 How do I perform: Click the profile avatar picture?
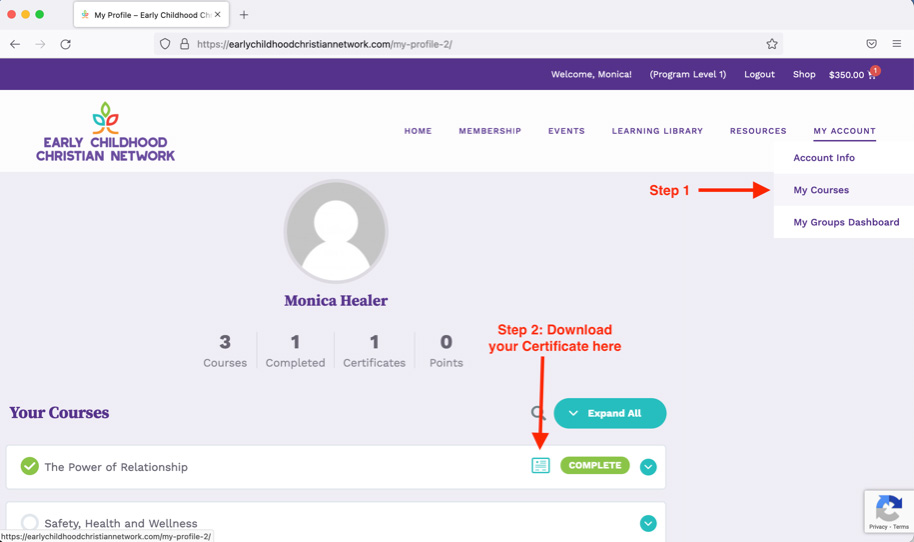(x=336, y=232)
